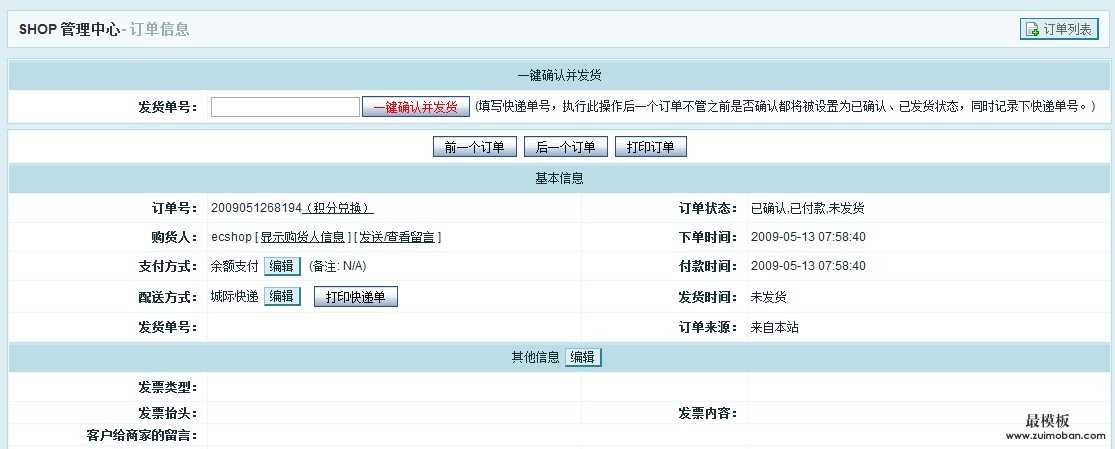Click the 城际快递 shipping text
1115x449 pixels.
coord(235,297)
